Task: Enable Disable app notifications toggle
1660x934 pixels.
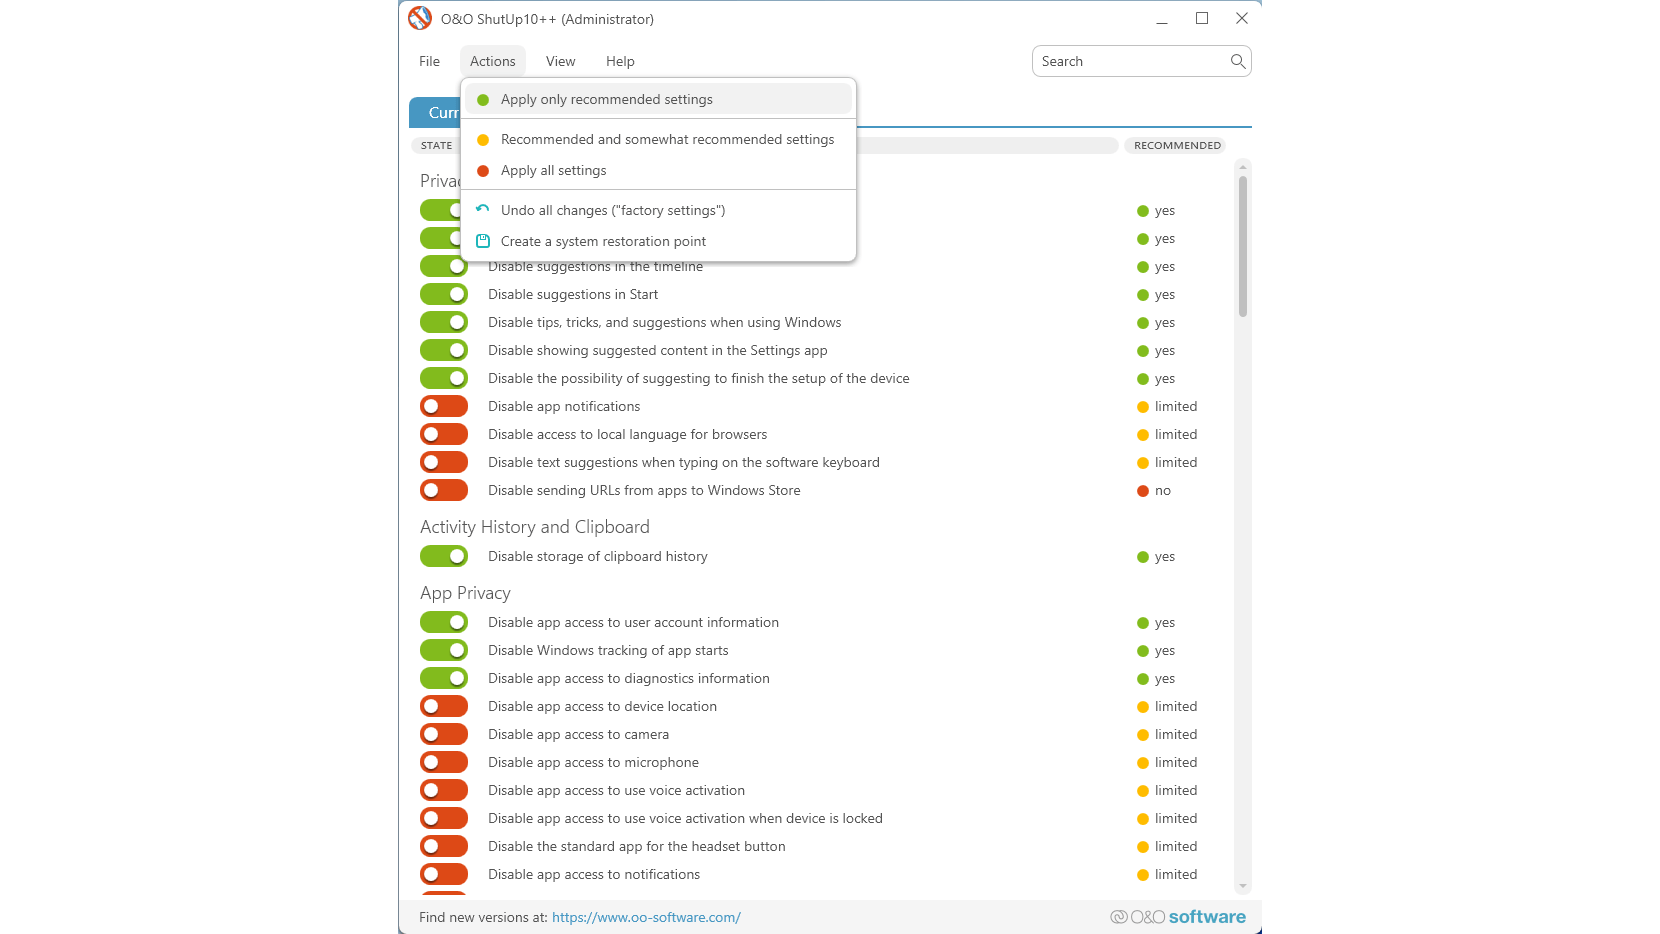Action: coord(444,406)
